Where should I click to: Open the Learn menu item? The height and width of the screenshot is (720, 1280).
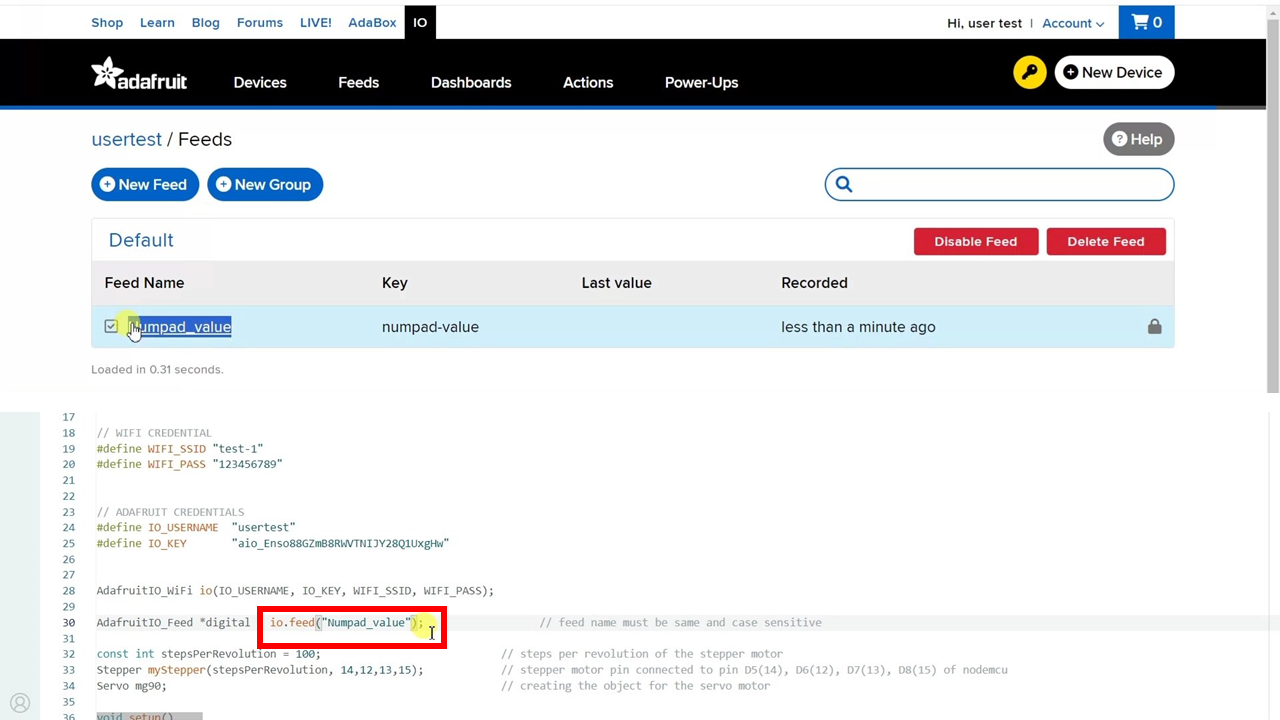[157, 23]
